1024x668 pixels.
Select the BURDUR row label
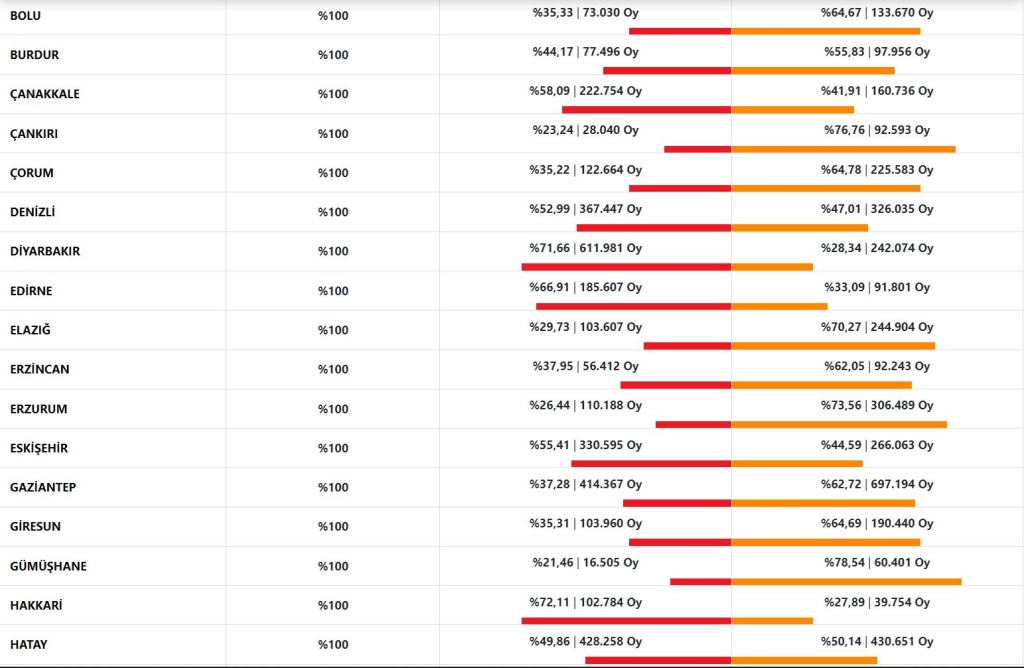pyautogui.click(x=35, y=55)
